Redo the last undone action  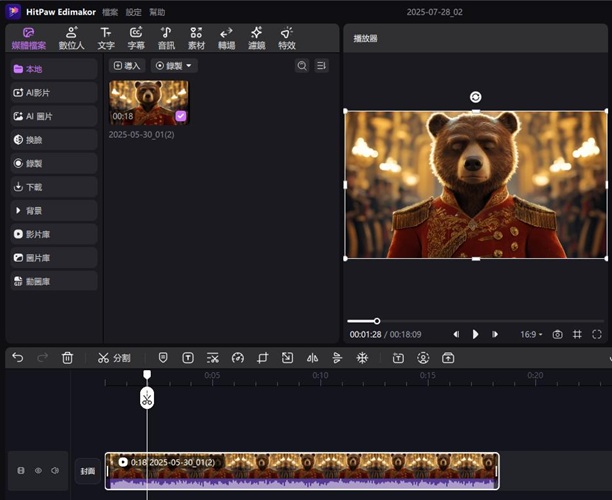coord(42,358)
